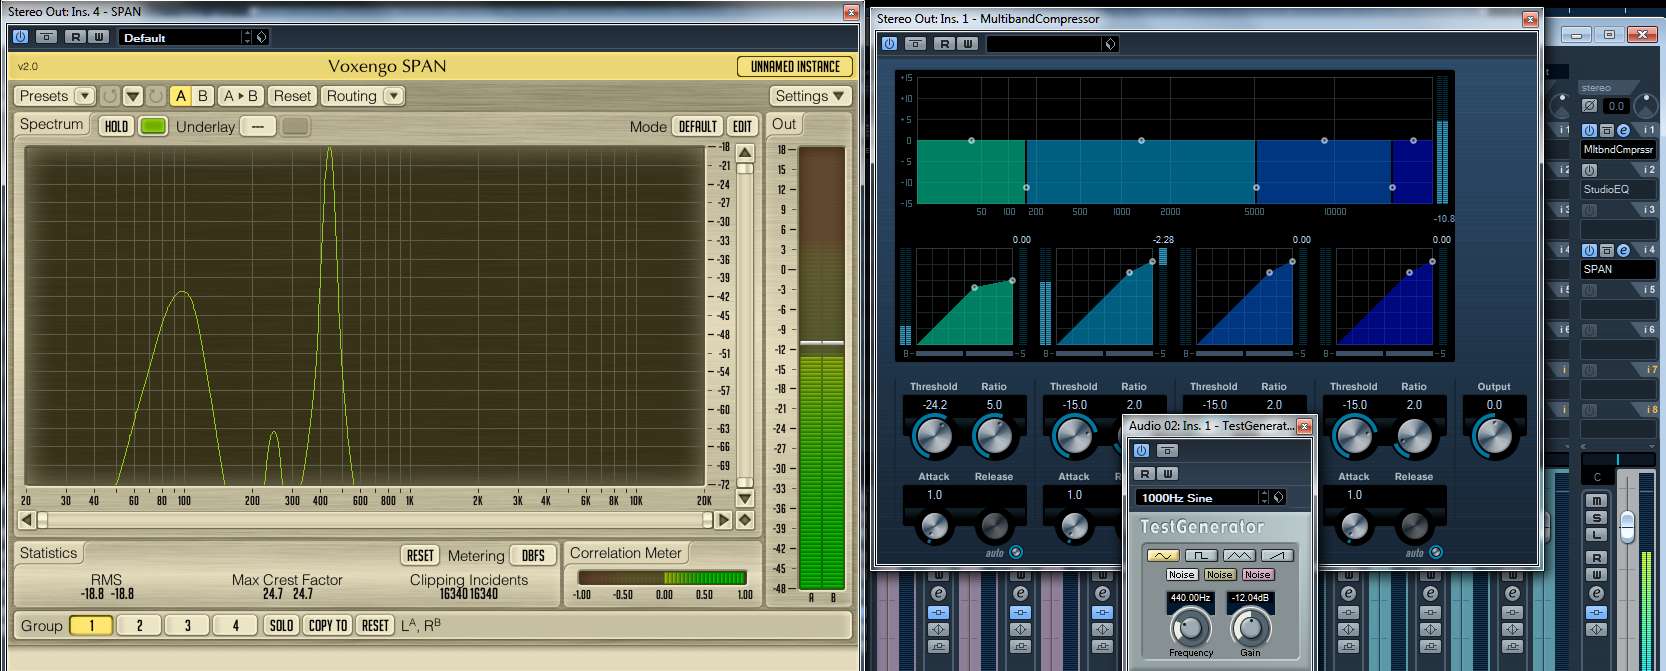The height and width of the screenshot is (671, 1666).
Task: Select Group 4 in SPAN
Action: (235, 626)
